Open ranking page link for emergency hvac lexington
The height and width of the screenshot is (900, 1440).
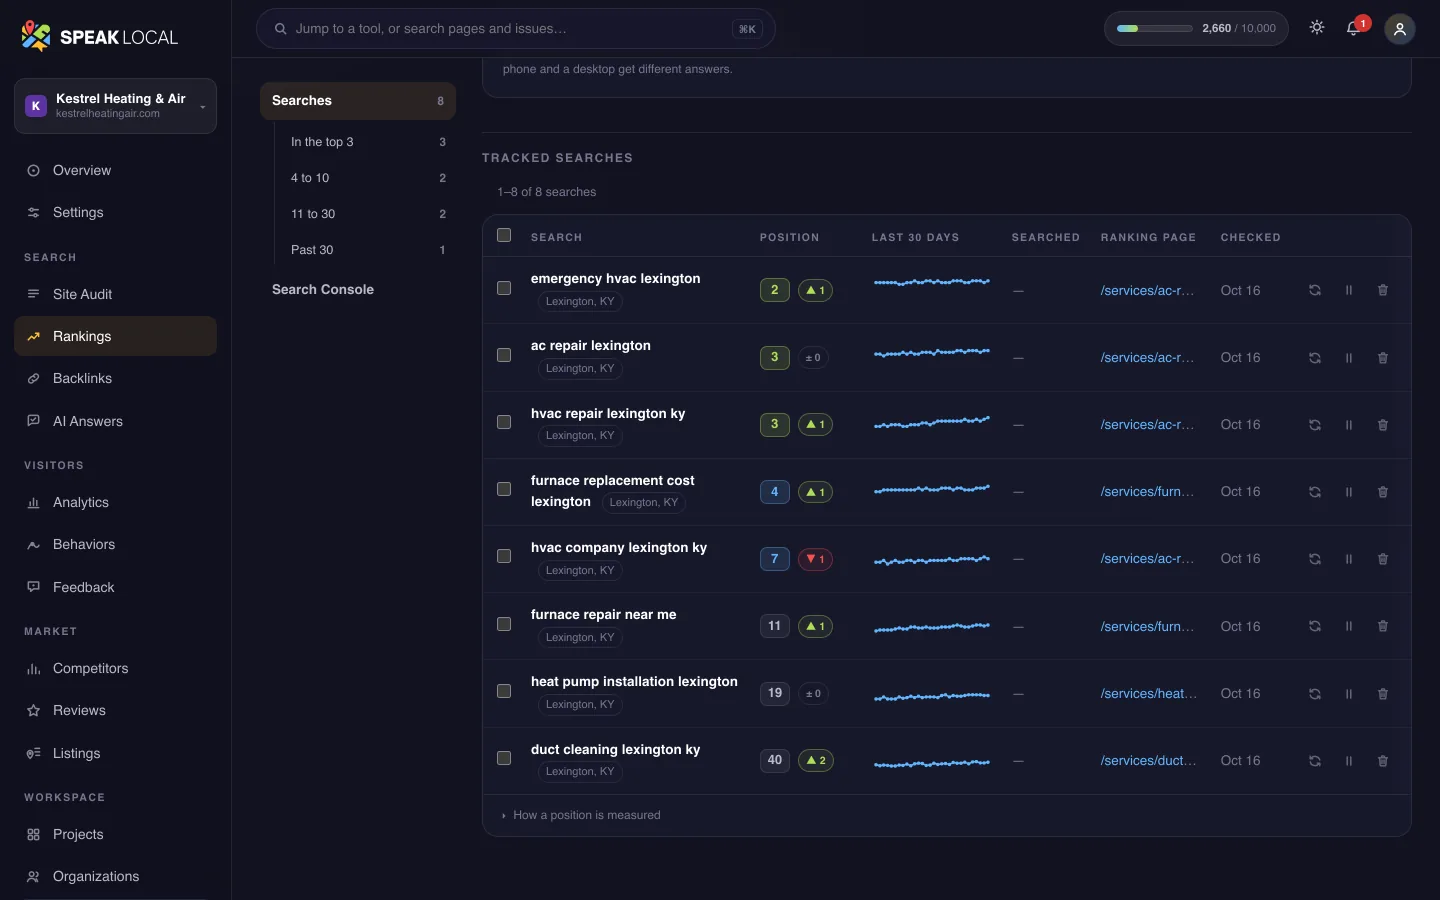[x=1147, y=290]
